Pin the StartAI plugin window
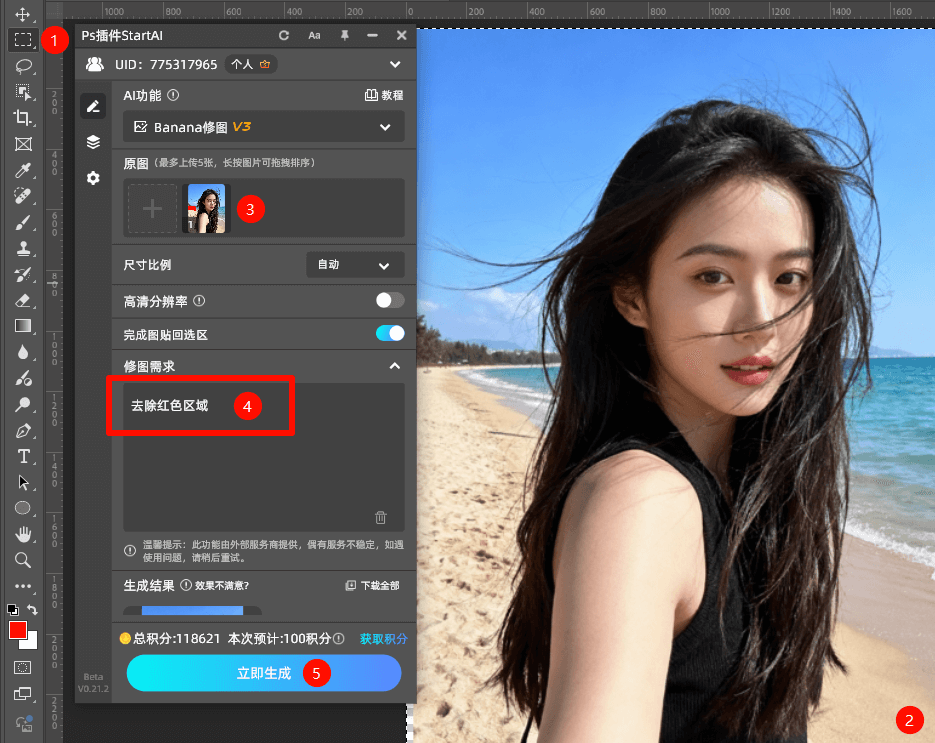 pos(344,35)
